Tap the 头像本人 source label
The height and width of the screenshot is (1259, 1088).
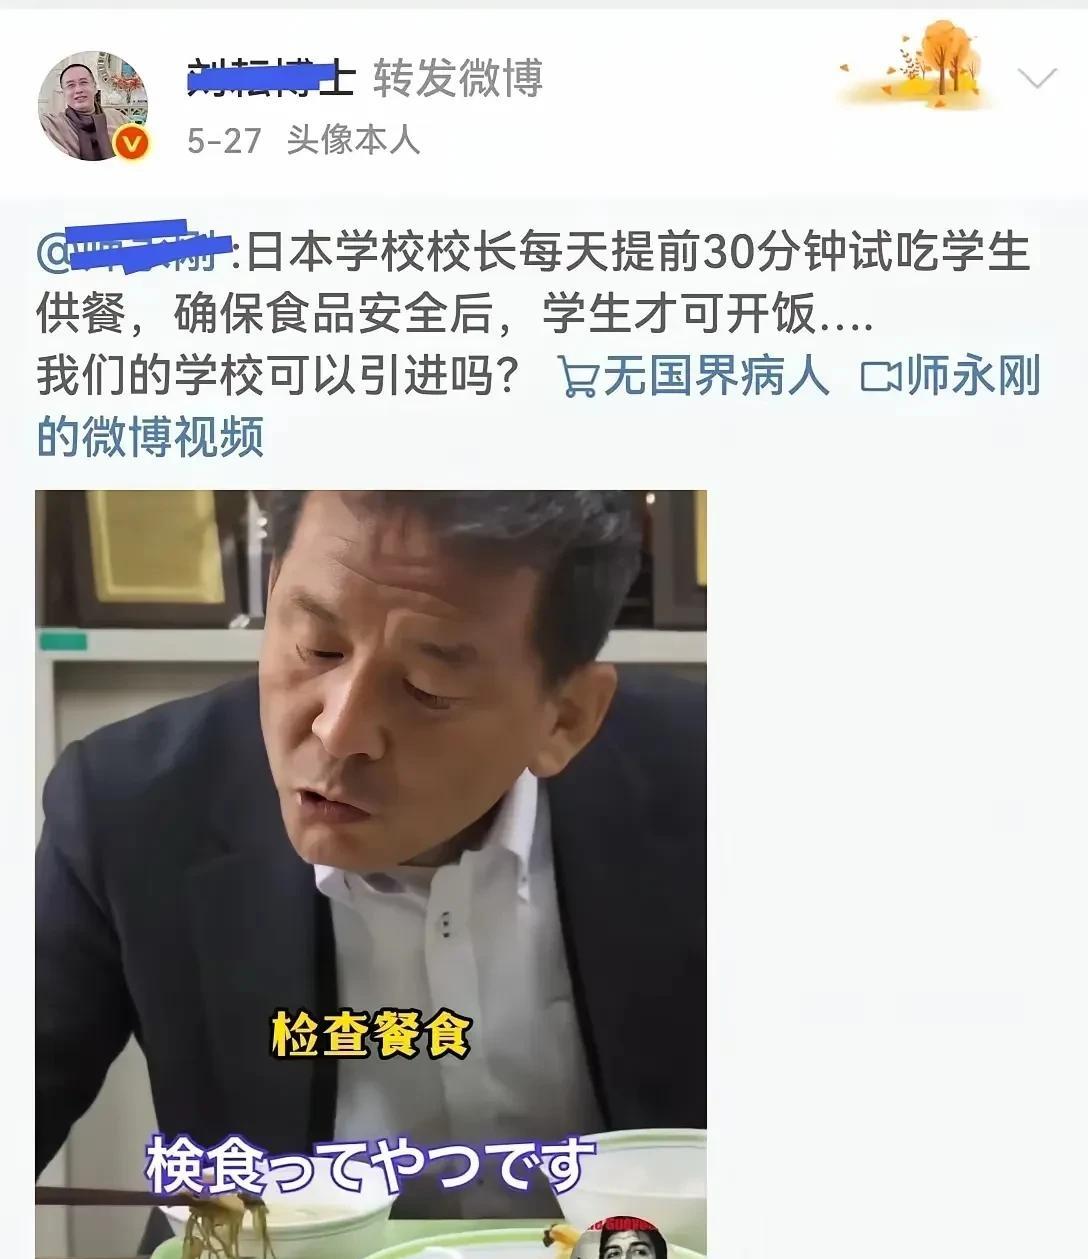tap(353, 140)
